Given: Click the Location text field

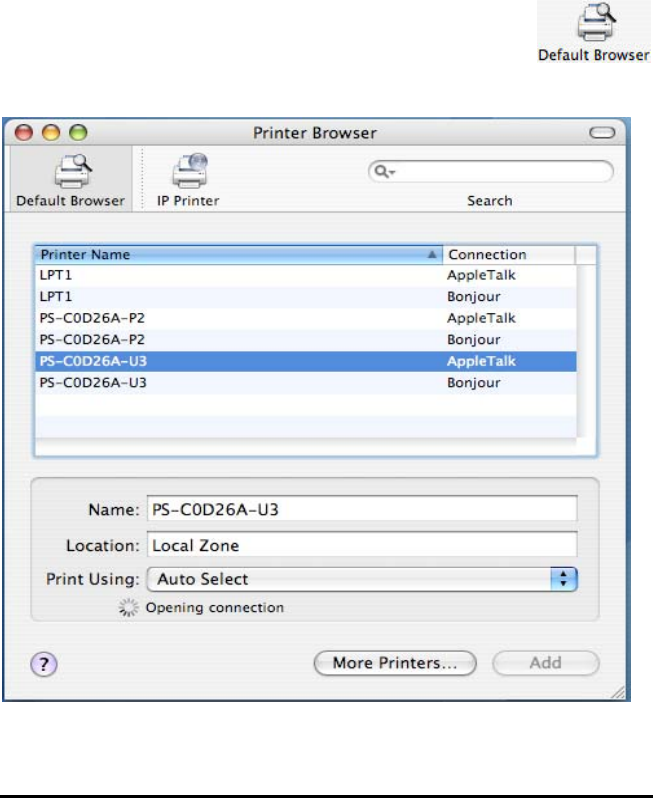Looking at the screenshot, I should 362,545.
